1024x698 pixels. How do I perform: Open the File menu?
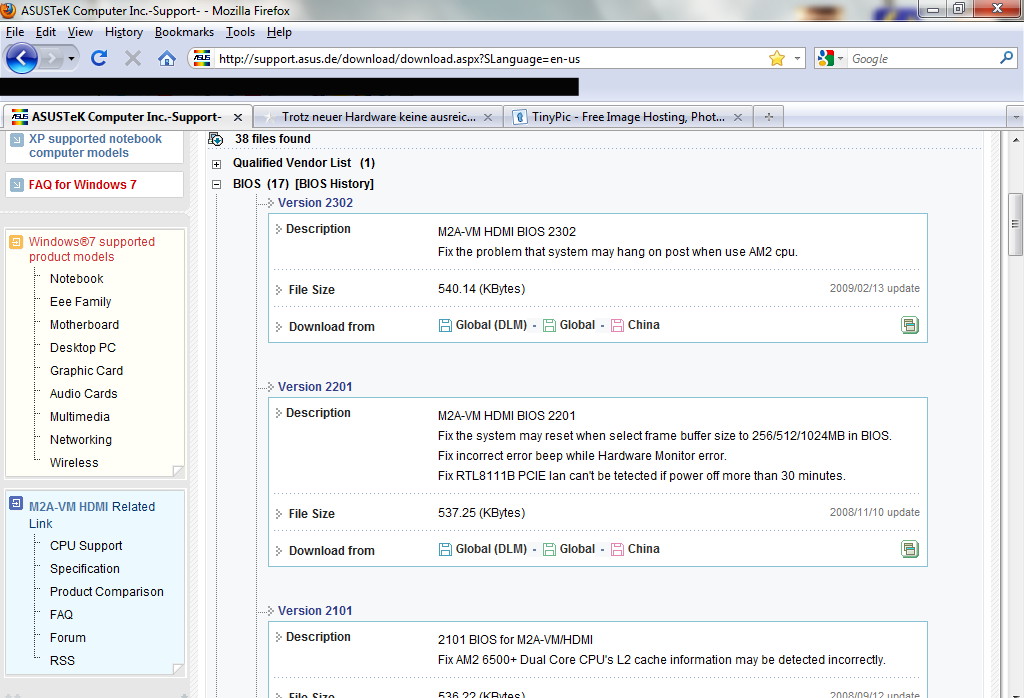pyautogui.click(x=14, y=32)
